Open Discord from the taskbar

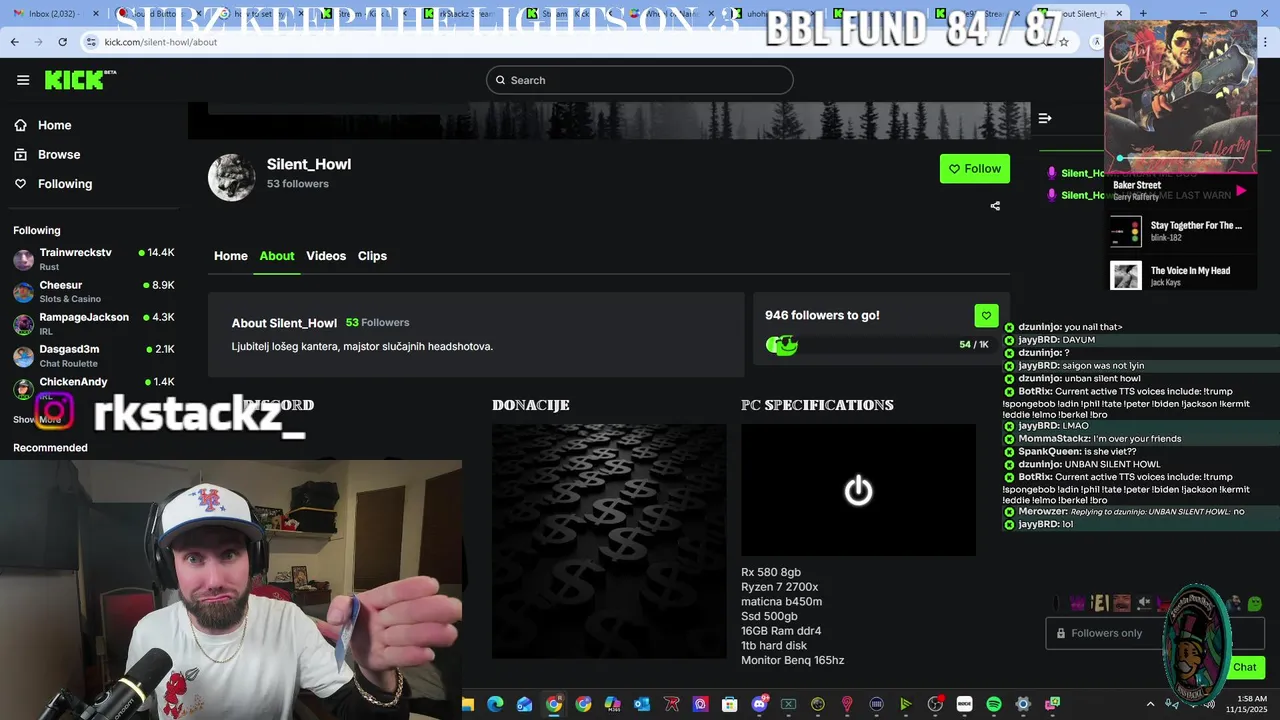(759, 704)
